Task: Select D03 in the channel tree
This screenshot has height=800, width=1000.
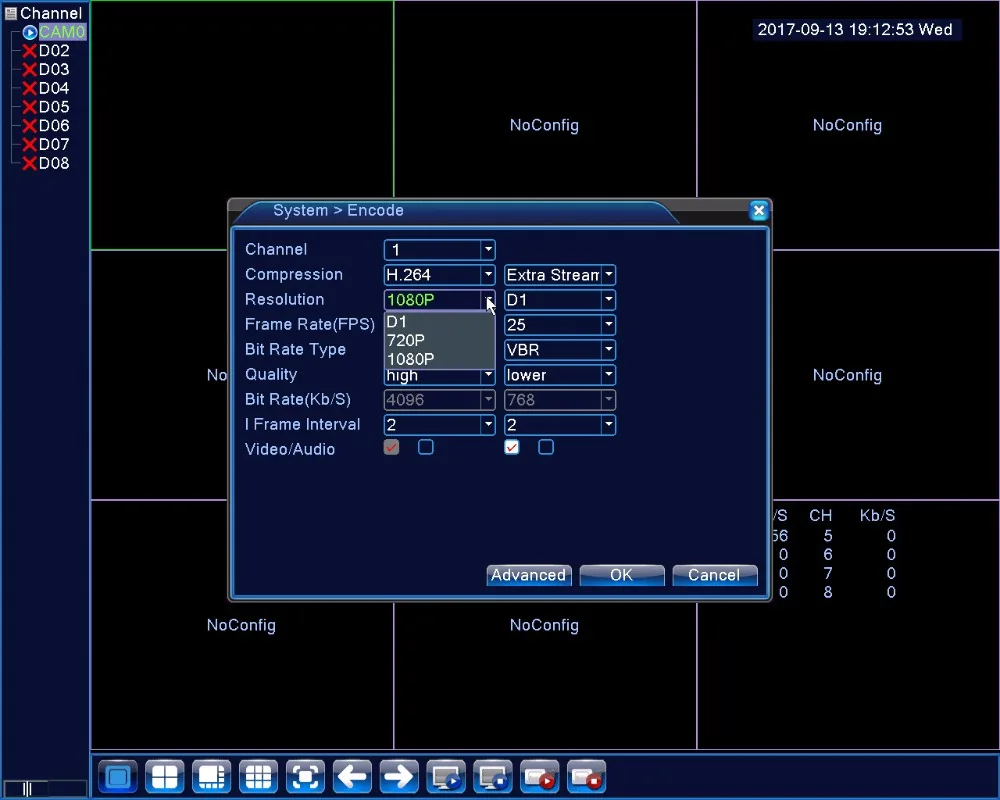Action: click(54, 70)
